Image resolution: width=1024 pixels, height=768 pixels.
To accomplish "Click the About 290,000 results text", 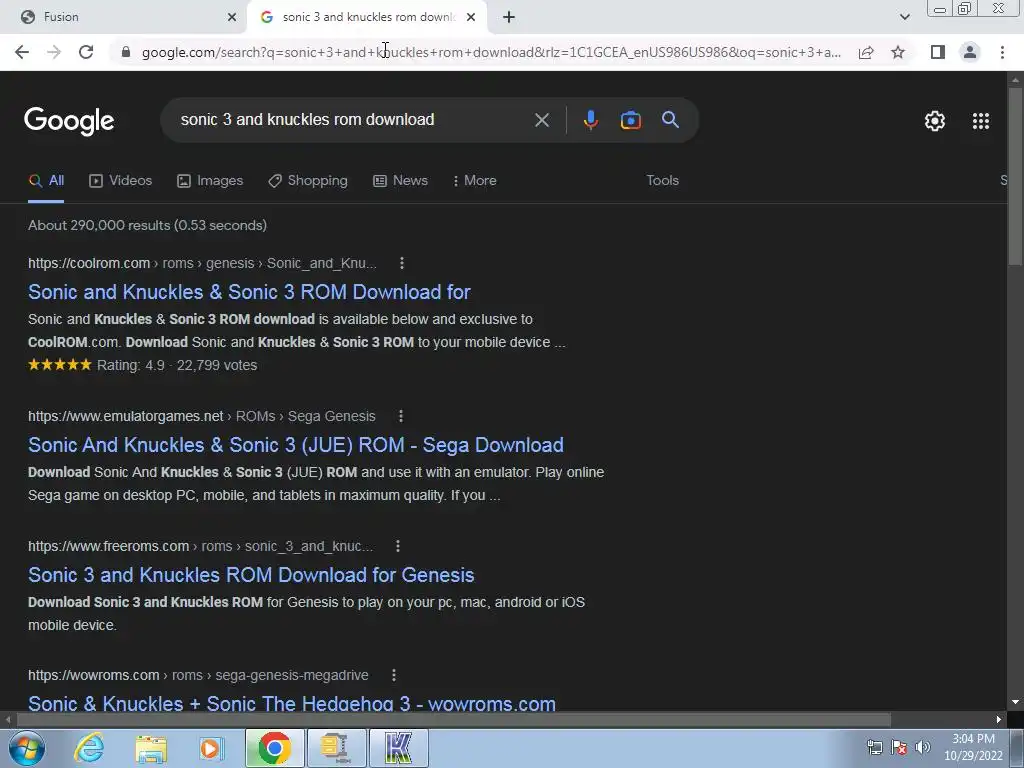I will click(x=148, y=225).
